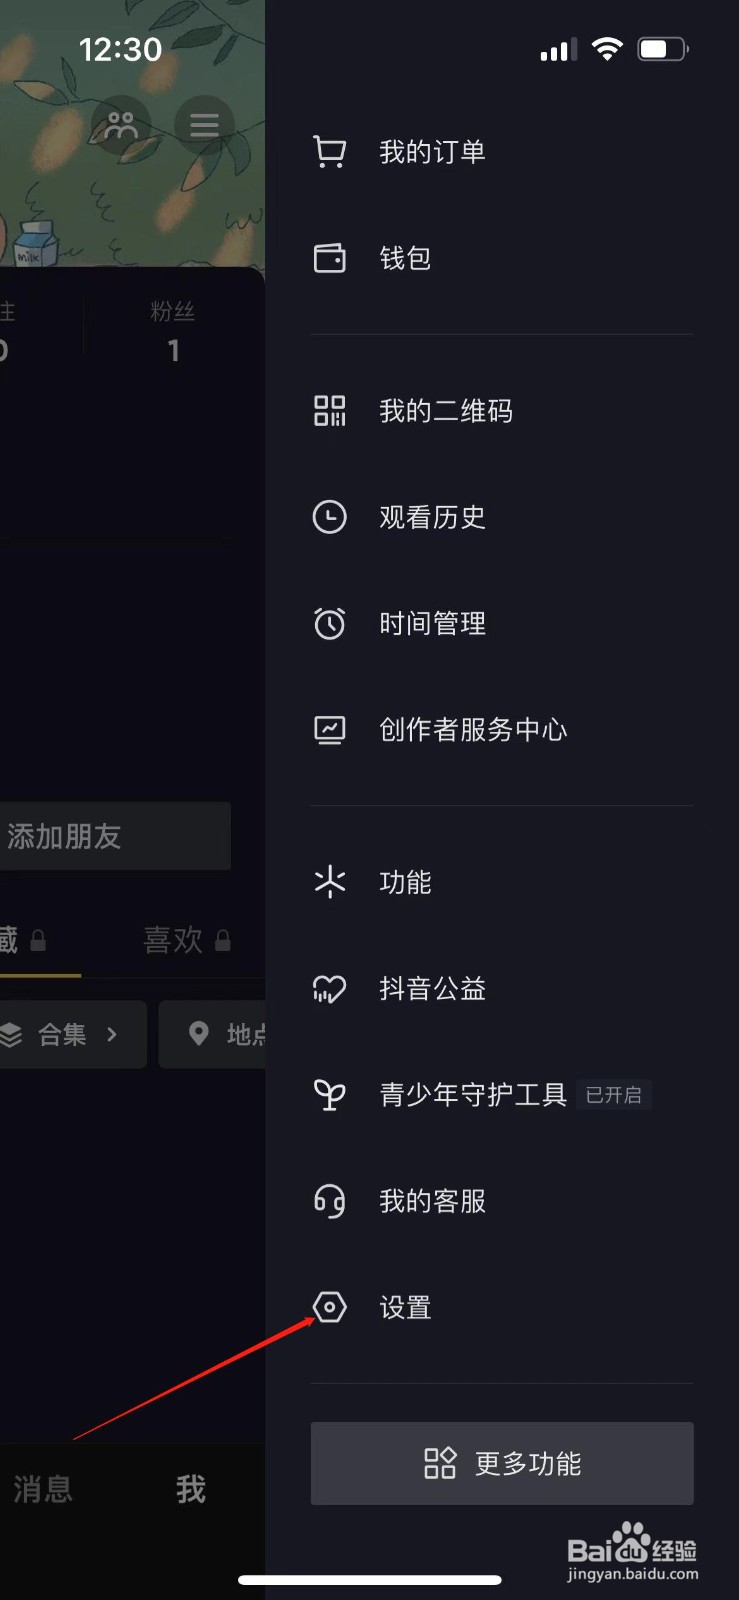The width and height of the screenshot is (739, 1600).
Task: Tap the 设置 gear icon
Action: coord(330,1307)
